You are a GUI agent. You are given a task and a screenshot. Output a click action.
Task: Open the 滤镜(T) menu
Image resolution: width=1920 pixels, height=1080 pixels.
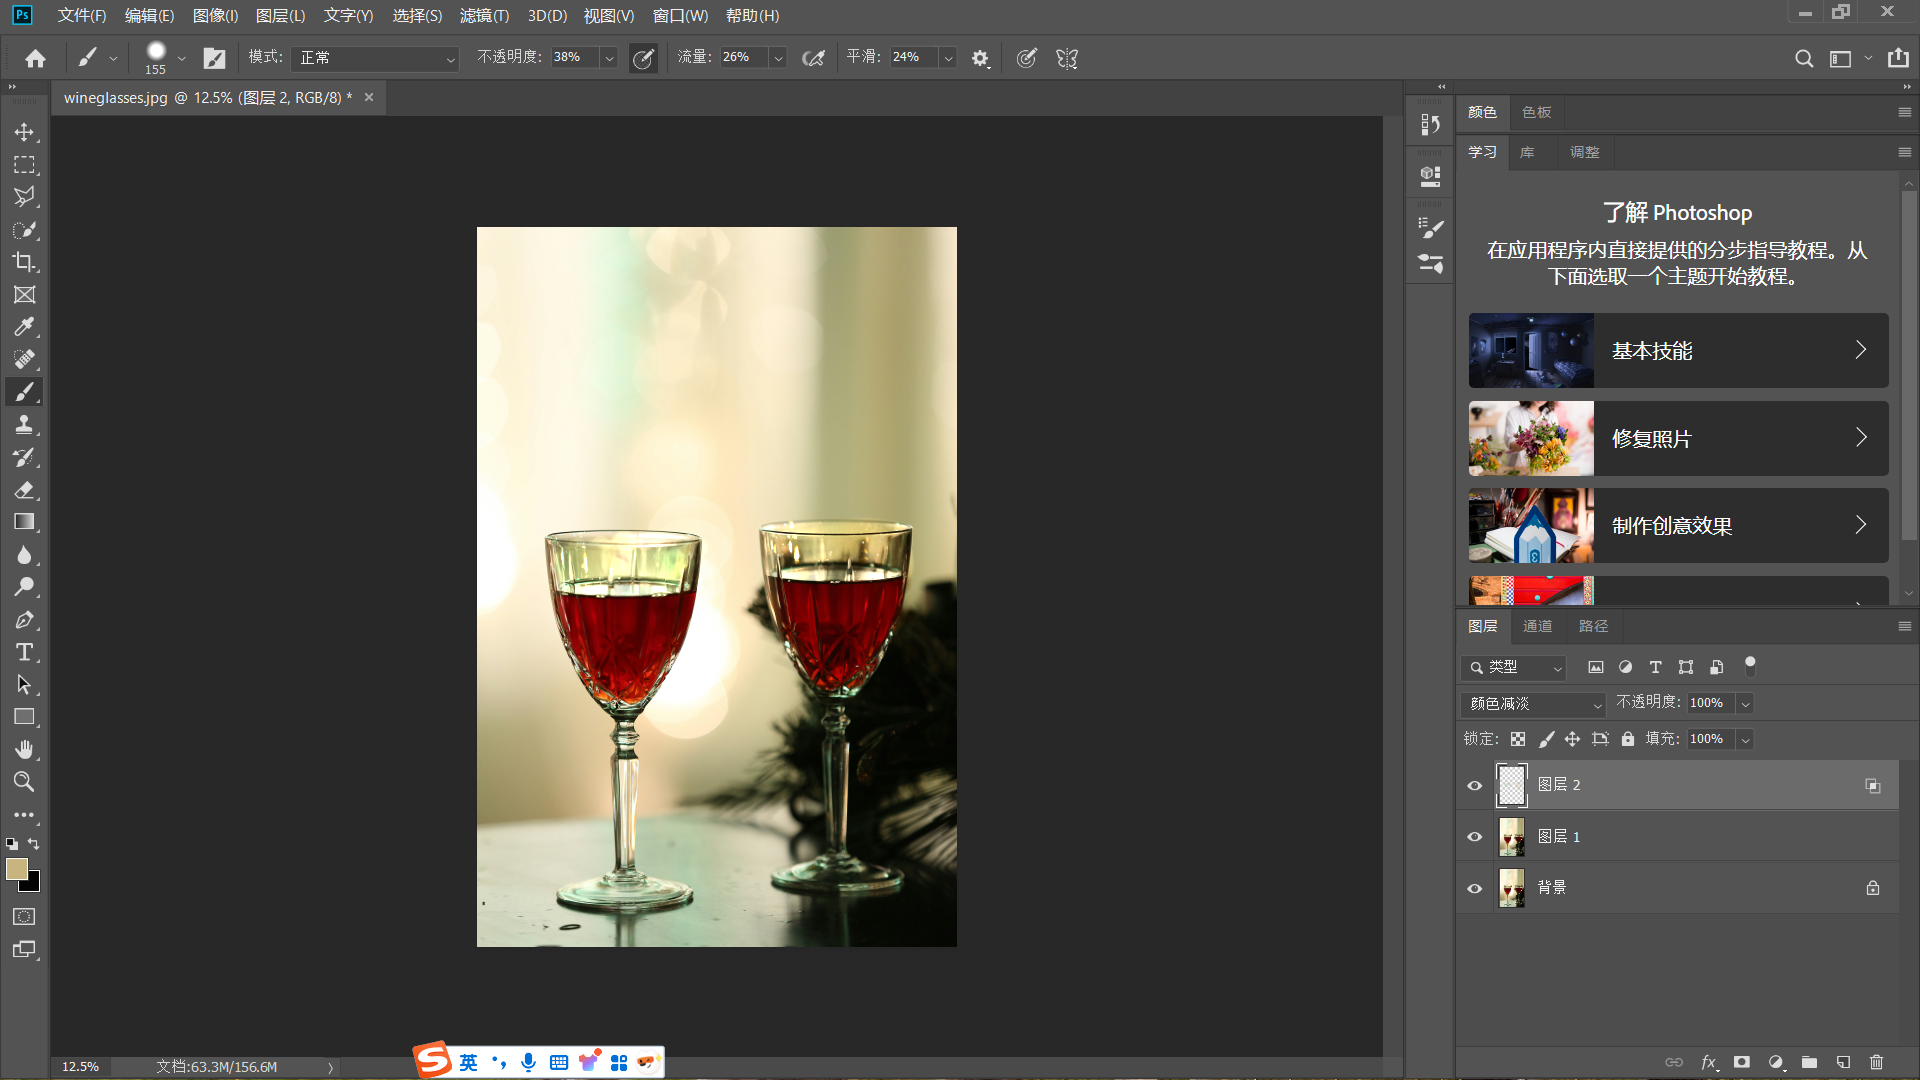(484, 16)
